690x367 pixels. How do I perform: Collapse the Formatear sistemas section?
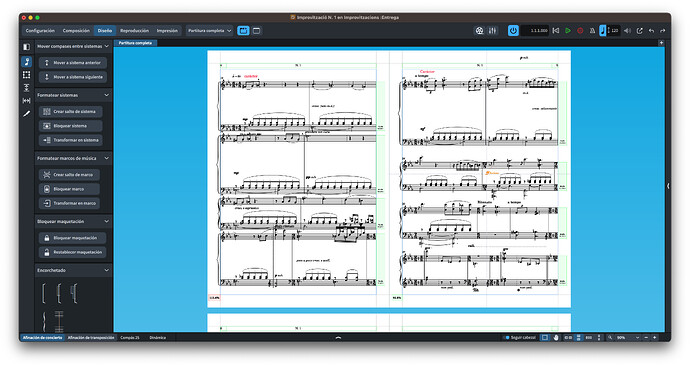106,95
